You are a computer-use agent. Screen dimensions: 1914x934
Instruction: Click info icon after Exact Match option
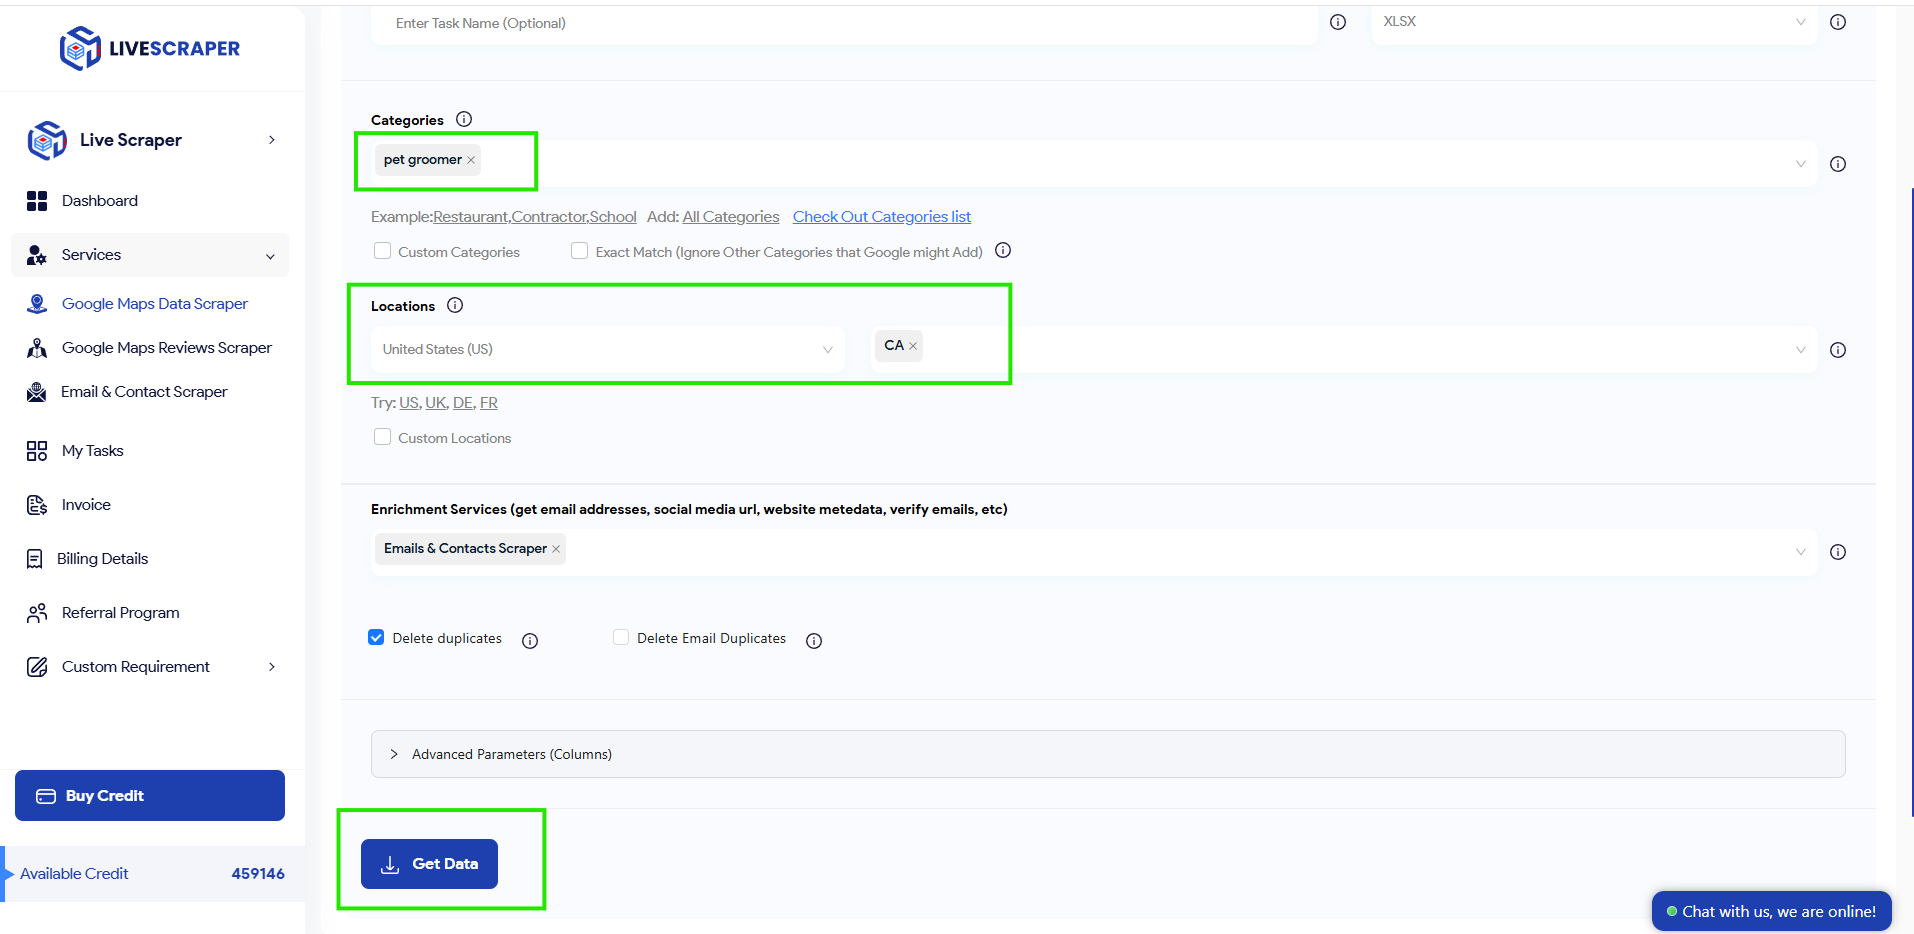point(1003,250)
